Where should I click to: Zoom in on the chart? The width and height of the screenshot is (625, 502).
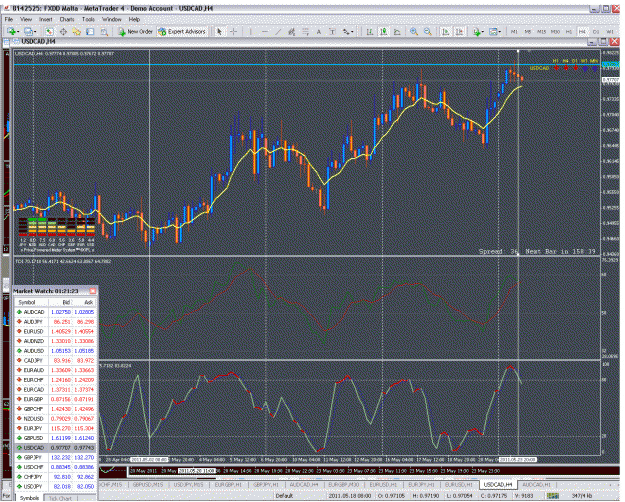(414, 31)
